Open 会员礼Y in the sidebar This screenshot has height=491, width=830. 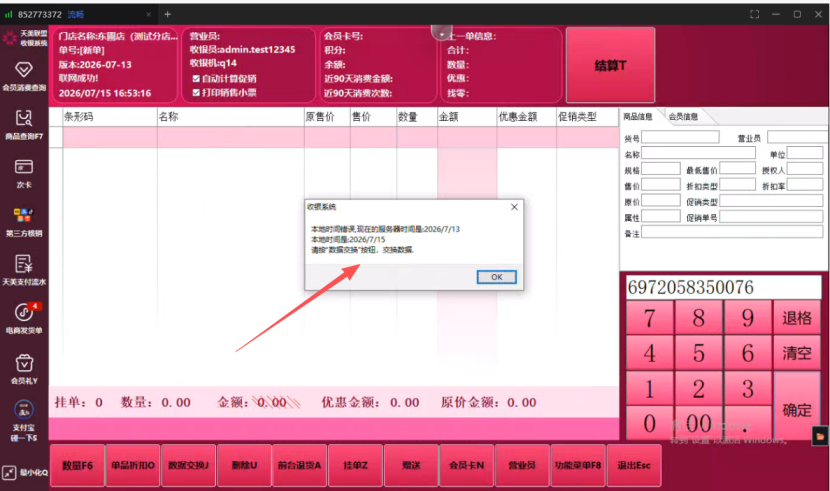(24, 369)
